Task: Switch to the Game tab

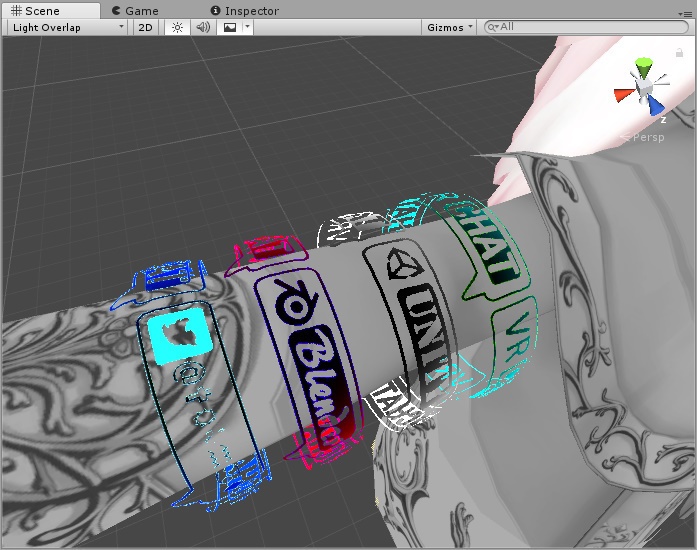Action: 135,11
